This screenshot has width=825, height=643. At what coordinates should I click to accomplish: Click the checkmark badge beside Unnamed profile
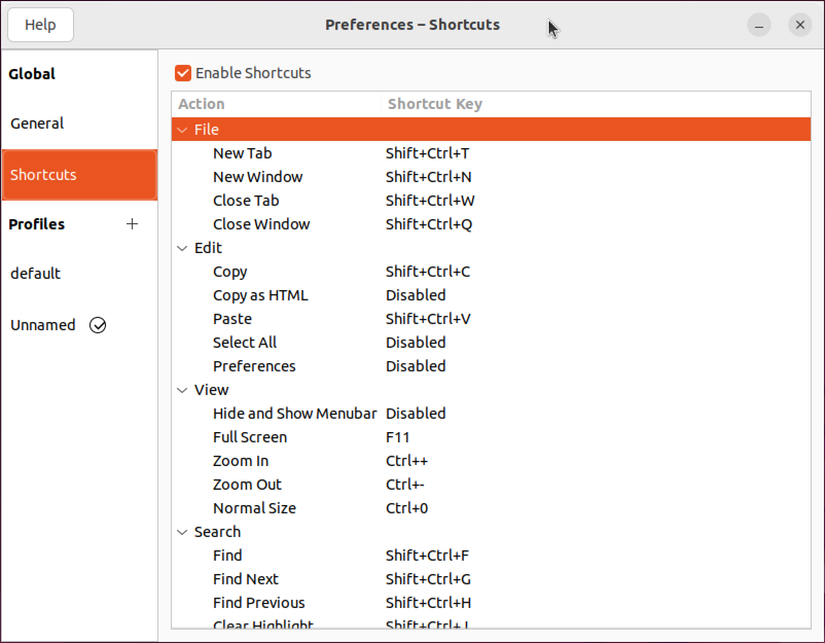(97, 324)
